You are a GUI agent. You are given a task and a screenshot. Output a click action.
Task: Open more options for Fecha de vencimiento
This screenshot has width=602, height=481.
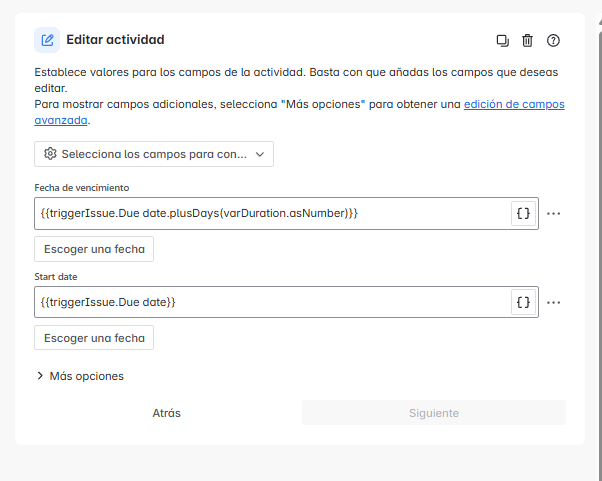tap(553, 213)
